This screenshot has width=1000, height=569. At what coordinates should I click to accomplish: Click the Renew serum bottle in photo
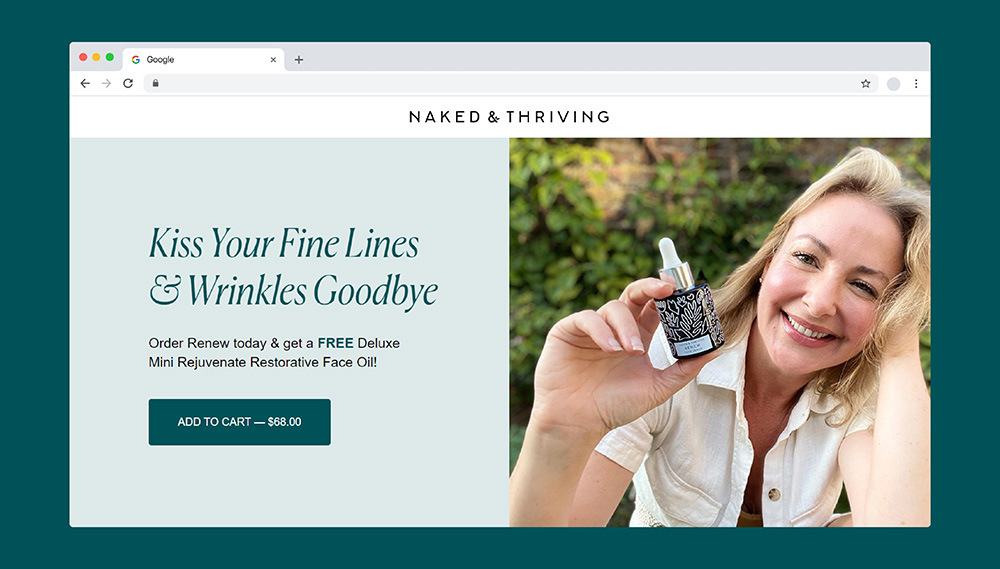(x=687, y=299)
